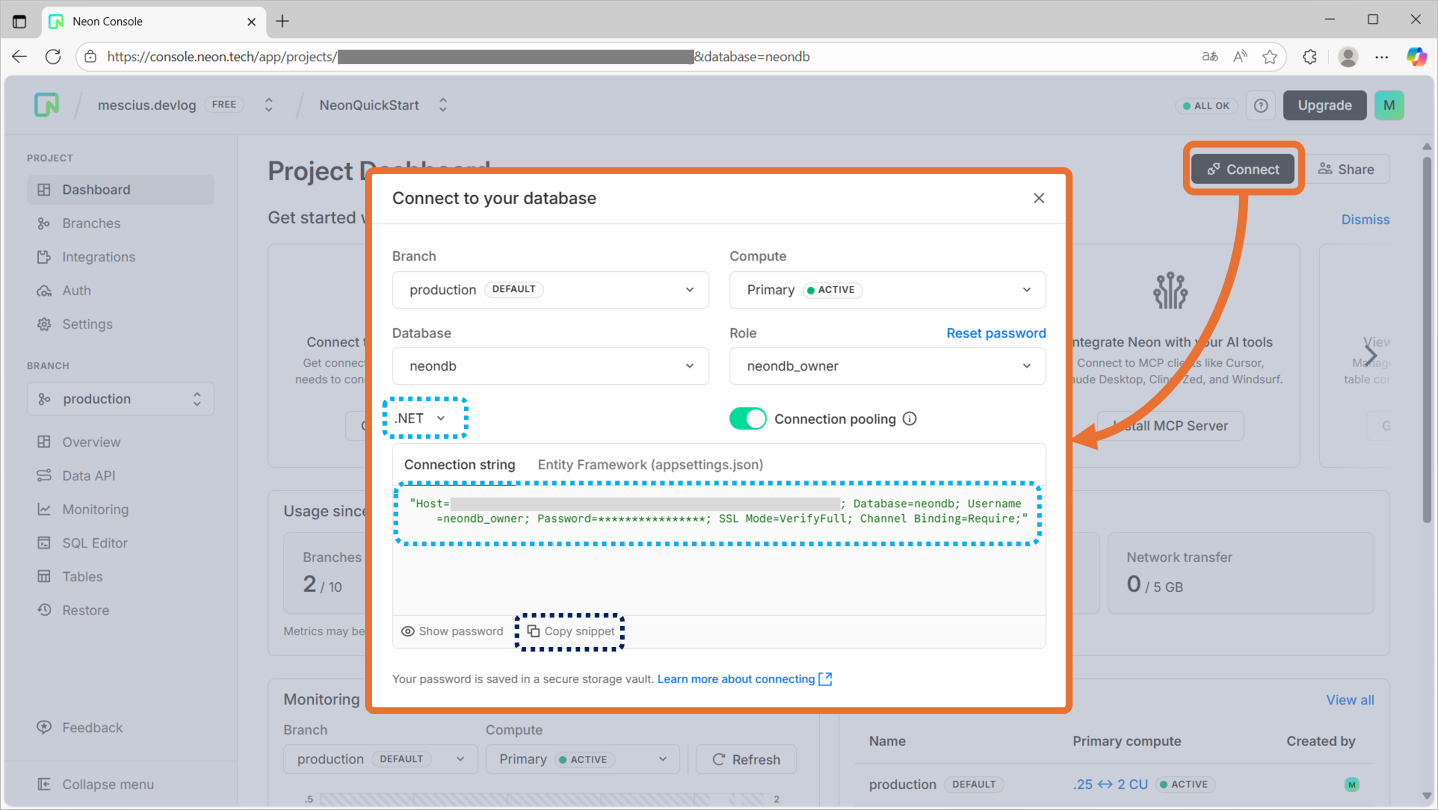Click the browser refresh icon
The image size is (1438, 810).
click(x=53, y=57)
